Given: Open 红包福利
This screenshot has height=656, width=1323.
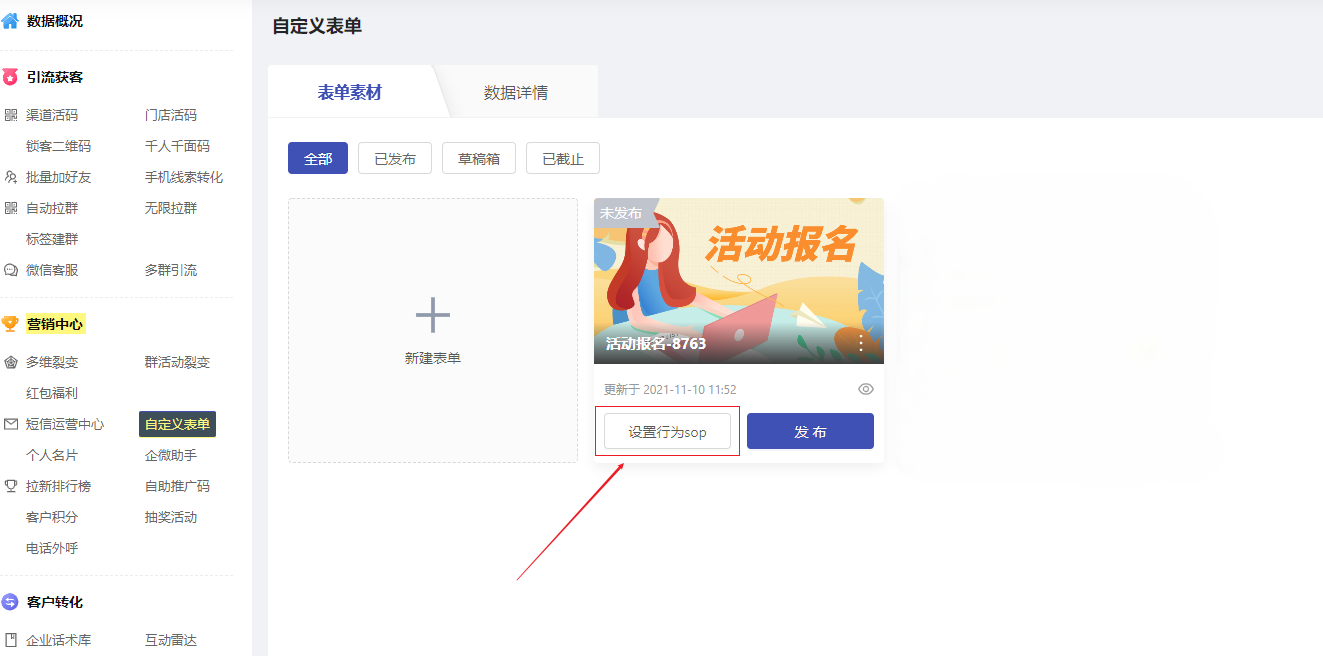Looking at the screenshot, I should [52, 393].
